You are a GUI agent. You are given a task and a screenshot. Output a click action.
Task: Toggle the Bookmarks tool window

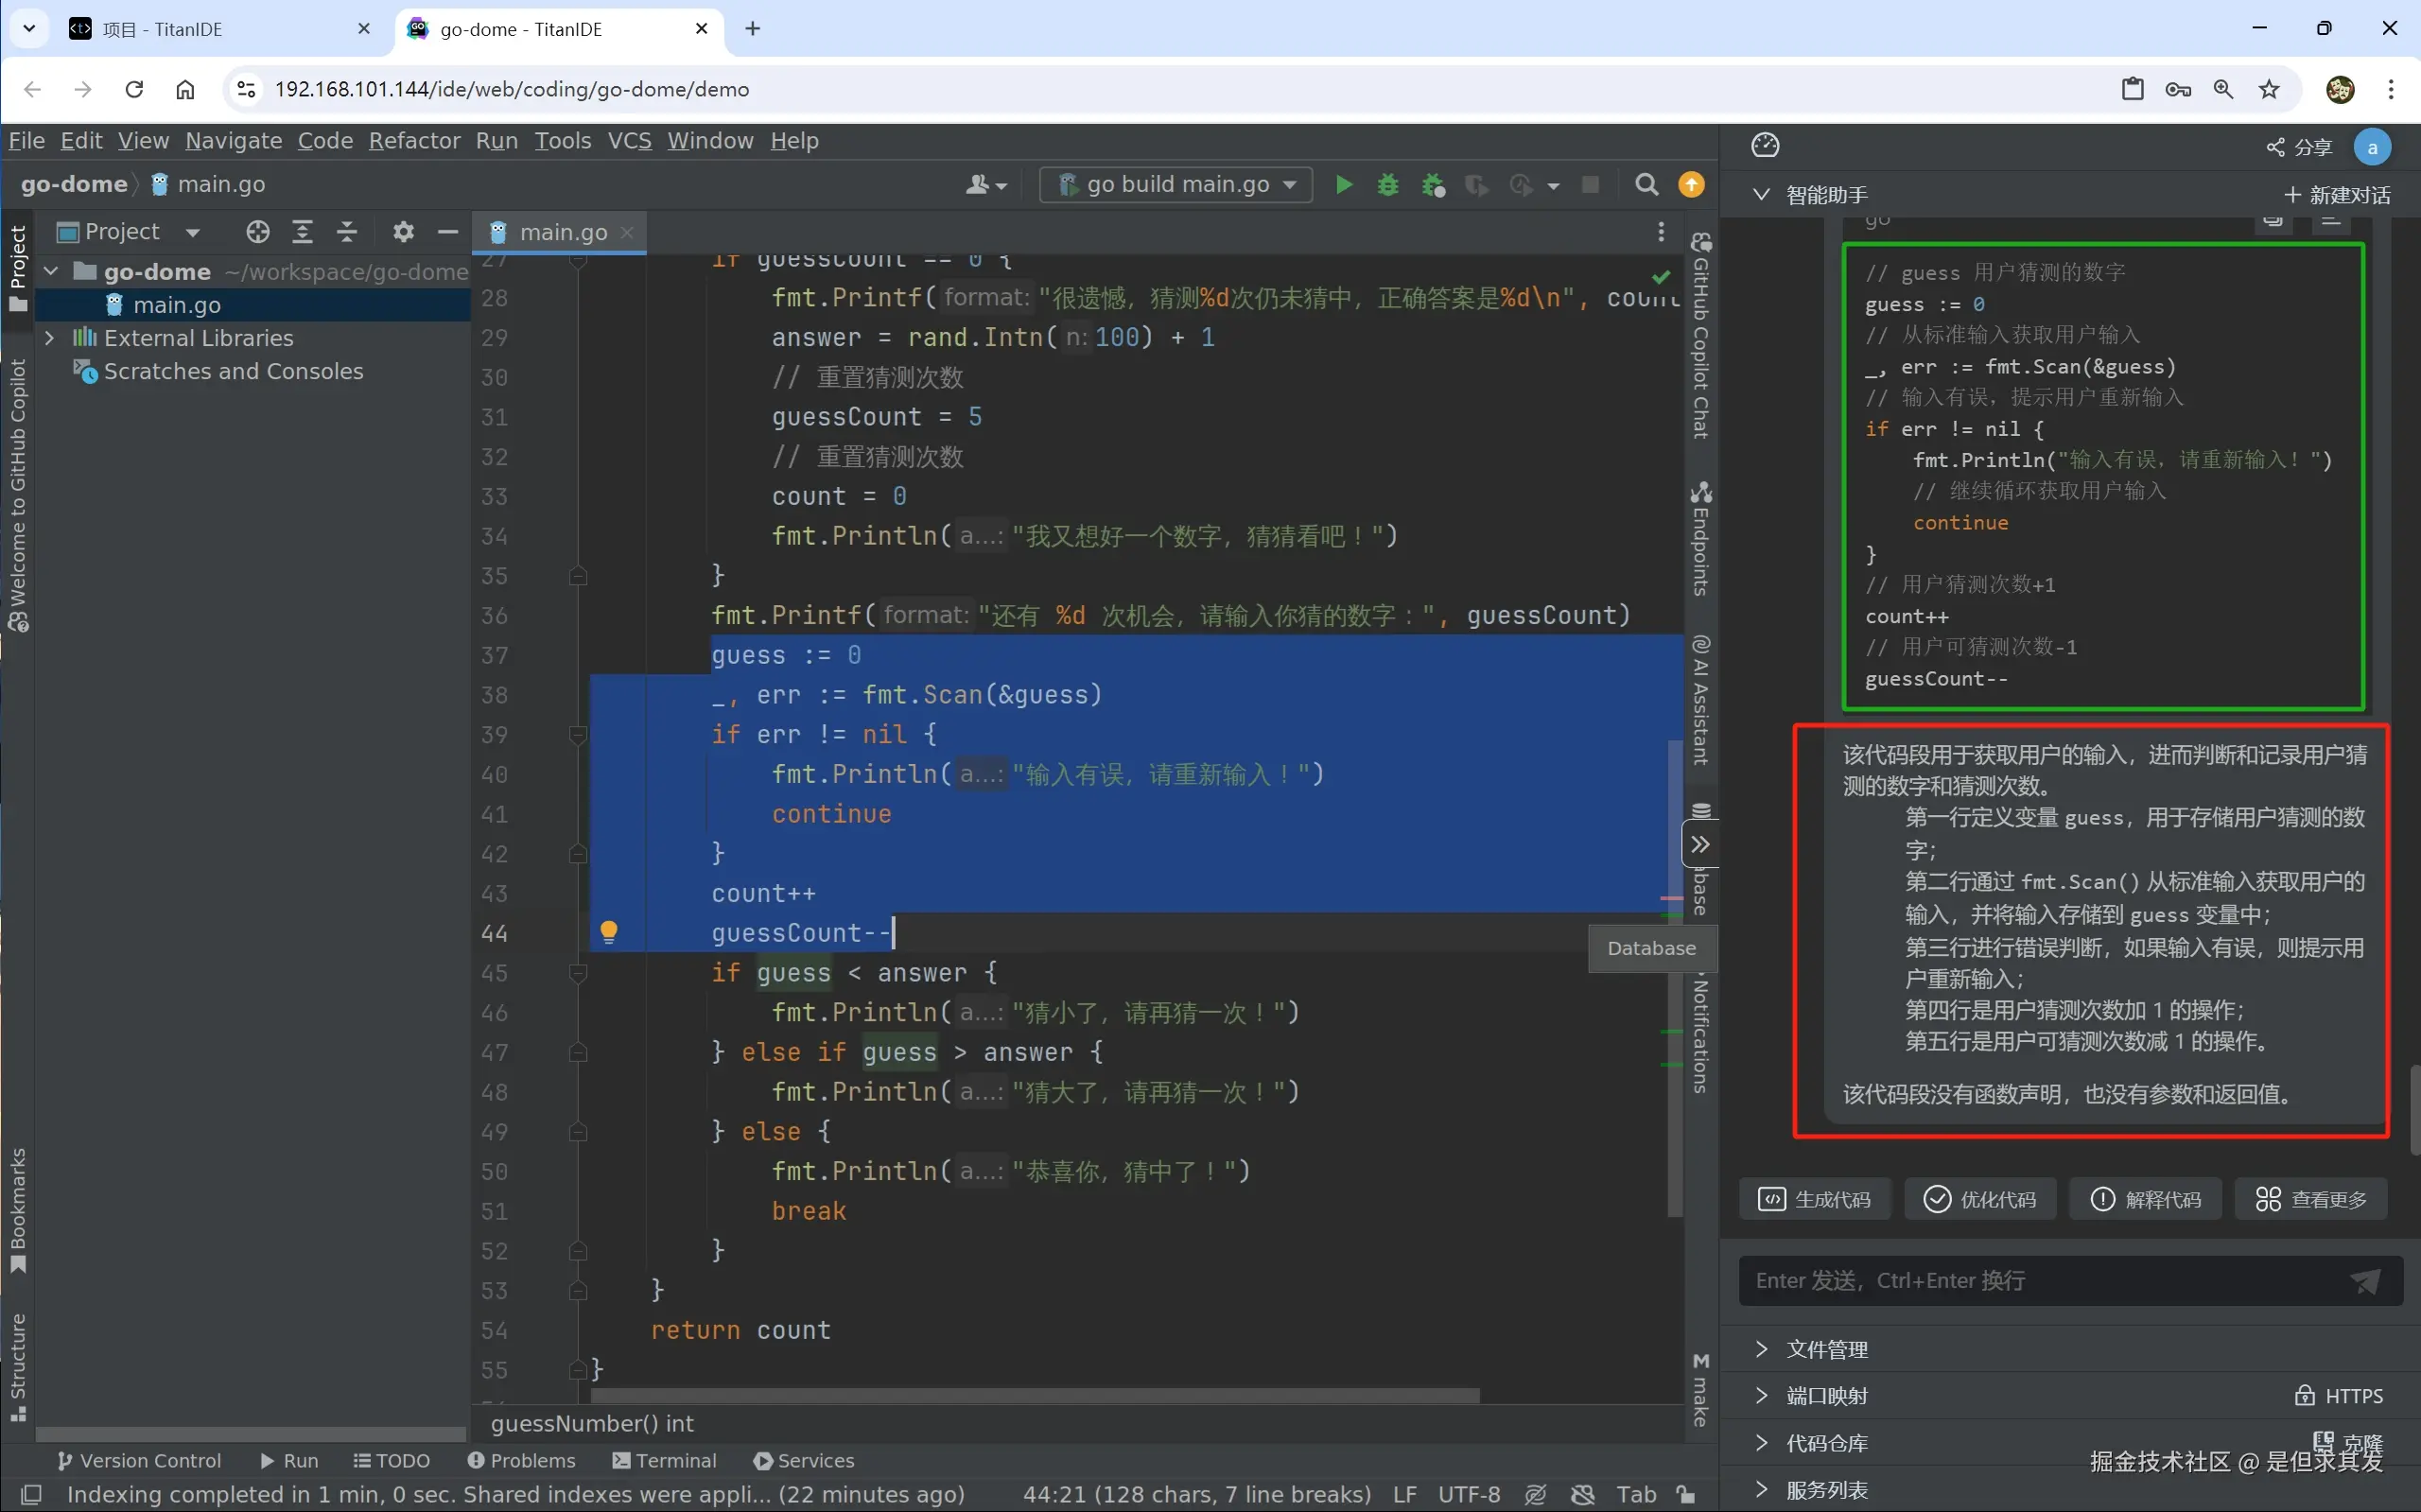18,1210
